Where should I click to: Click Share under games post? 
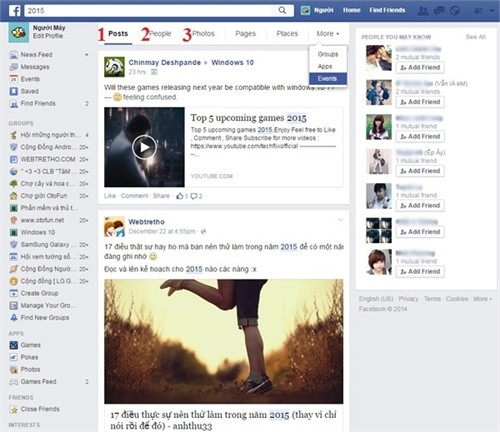click(161, 196)
